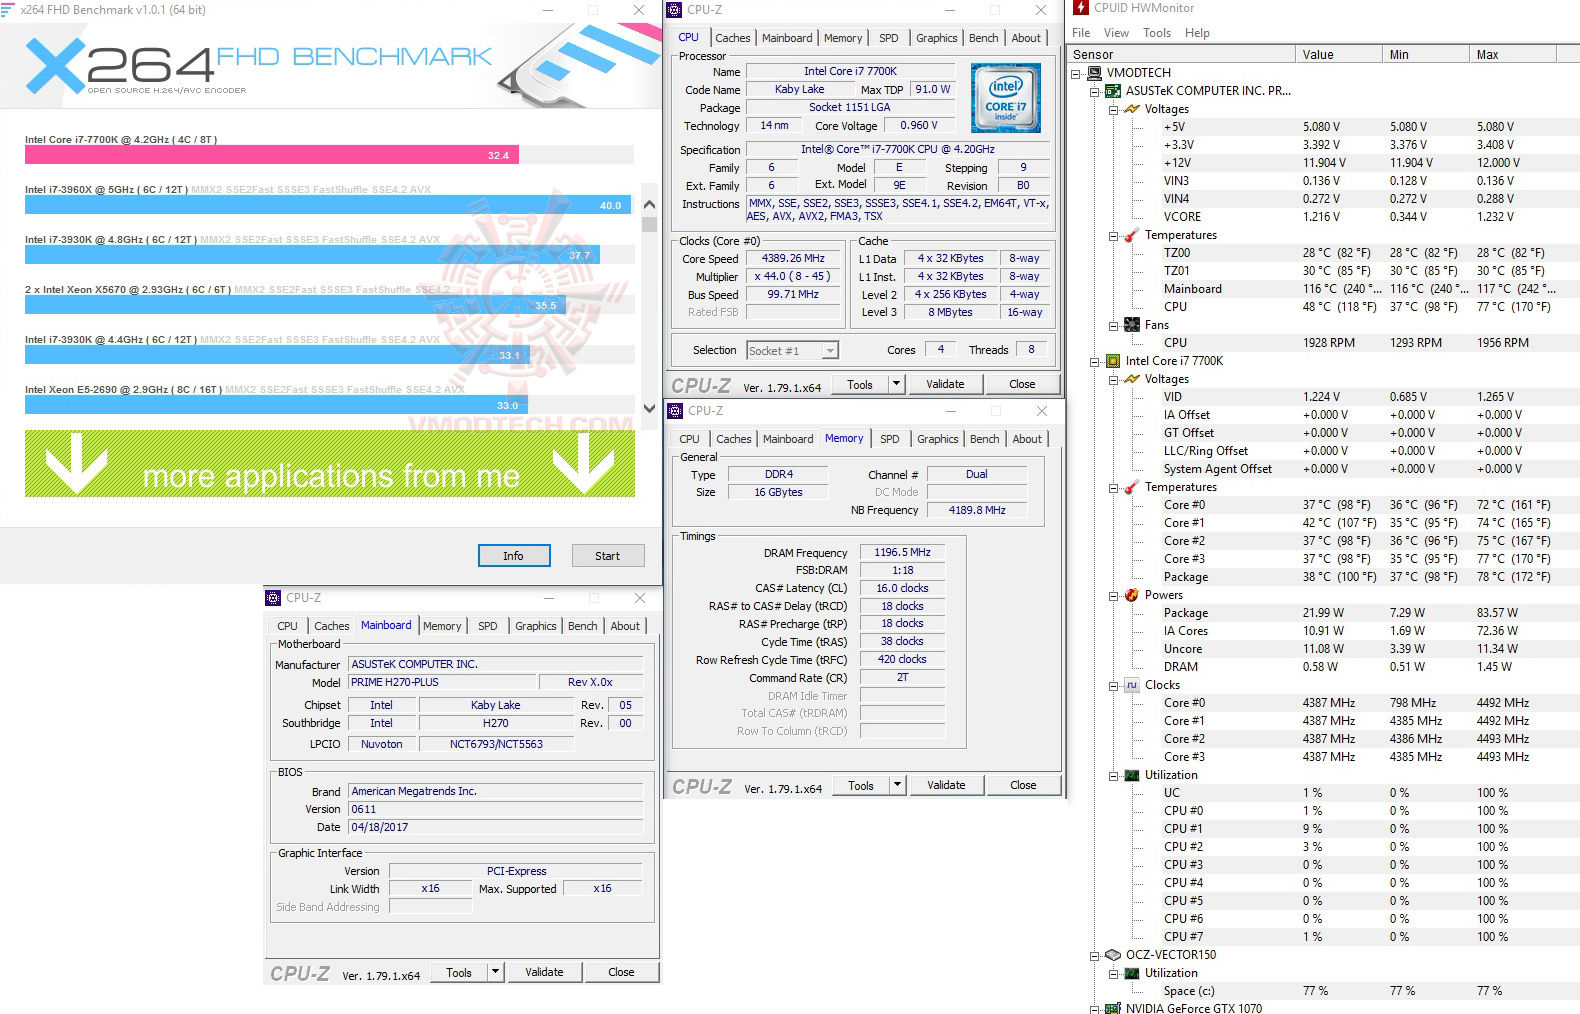Click the NVIDIA GeForce GTX 1070 card icon
This screenshot has width=1580, height=1014.
(x=1113, y=1008)
